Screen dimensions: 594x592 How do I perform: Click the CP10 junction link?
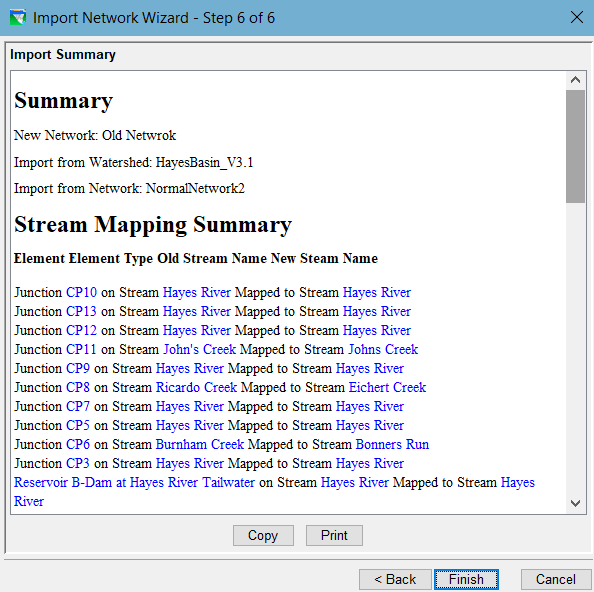81,292
